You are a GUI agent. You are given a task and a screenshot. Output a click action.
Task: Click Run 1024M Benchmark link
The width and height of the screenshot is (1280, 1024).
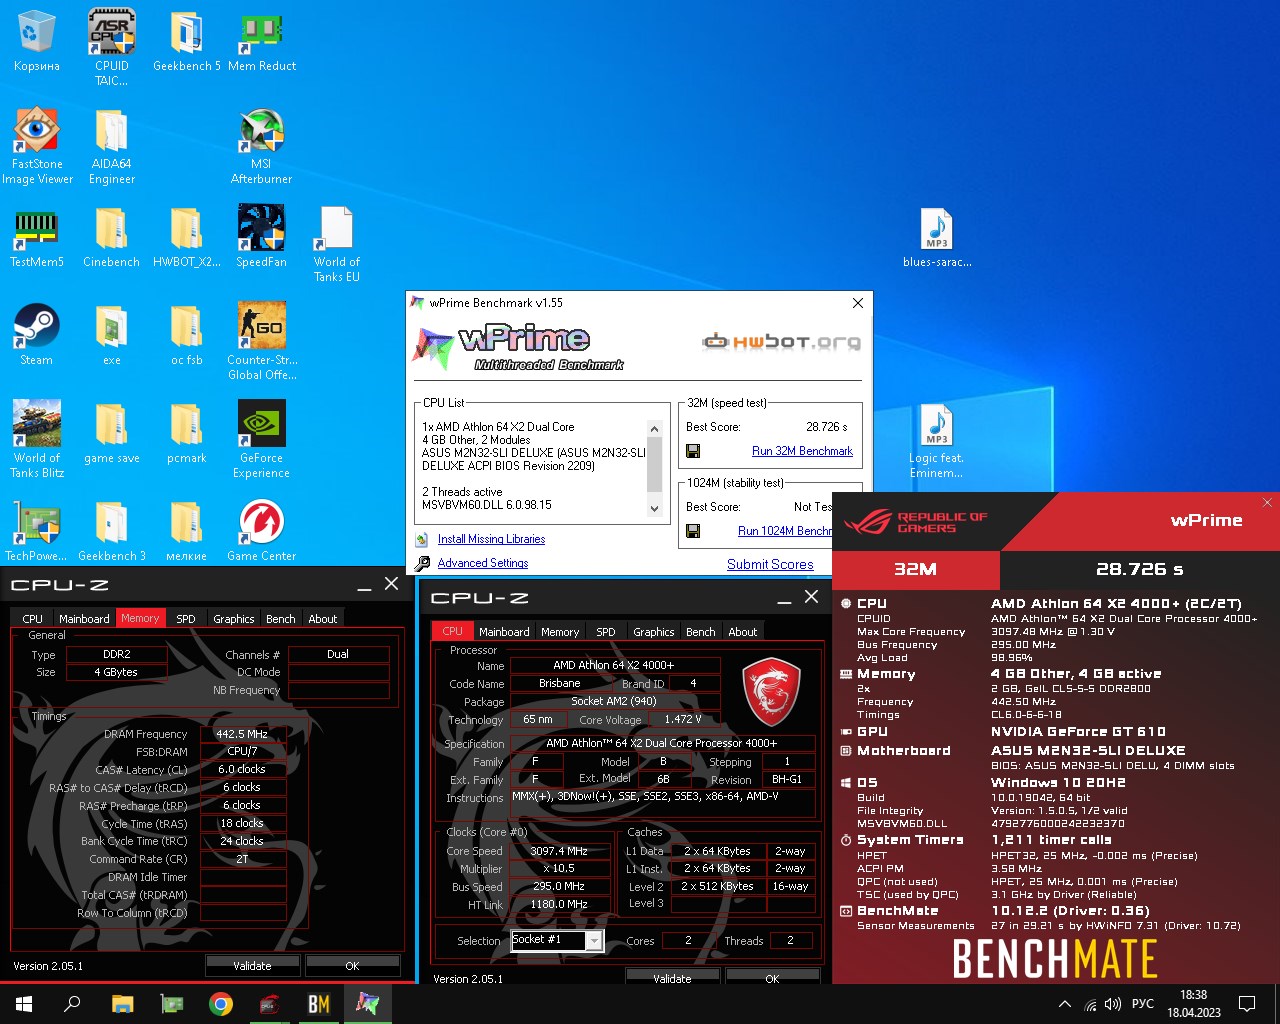tap(785, 531)
